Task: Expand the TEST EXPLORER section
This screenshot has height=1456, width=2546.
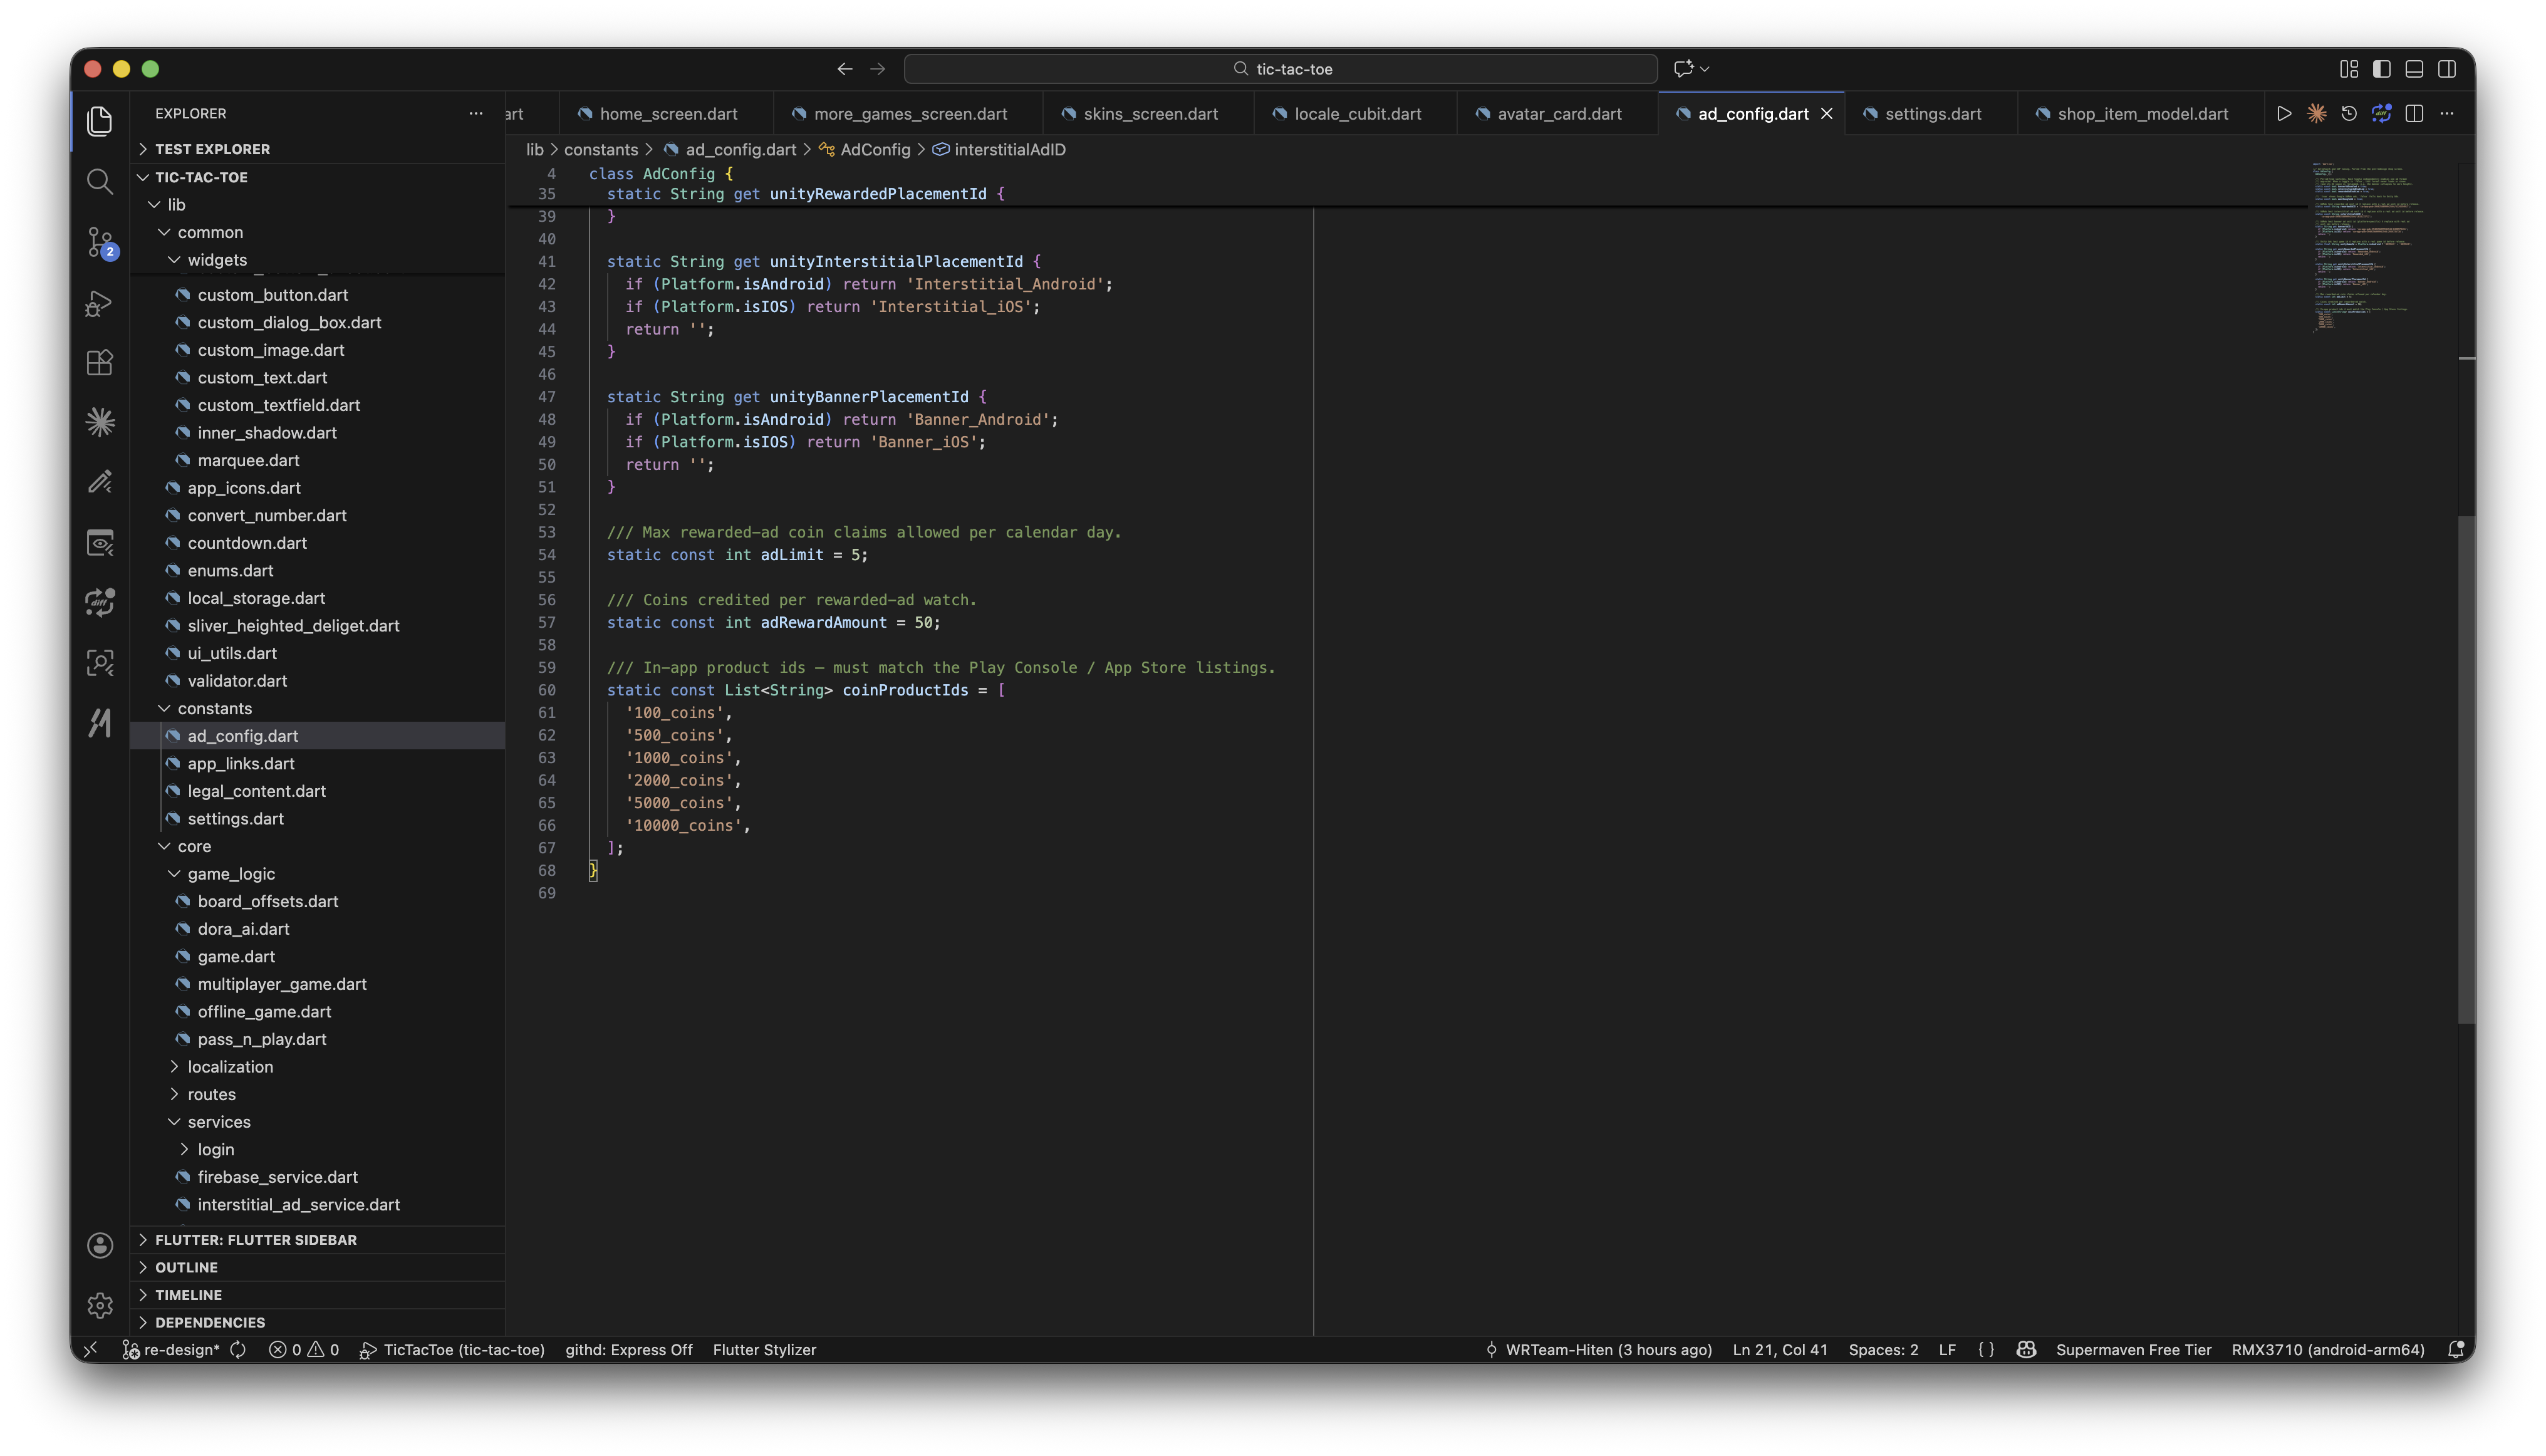Action: [x=318, y=149]
